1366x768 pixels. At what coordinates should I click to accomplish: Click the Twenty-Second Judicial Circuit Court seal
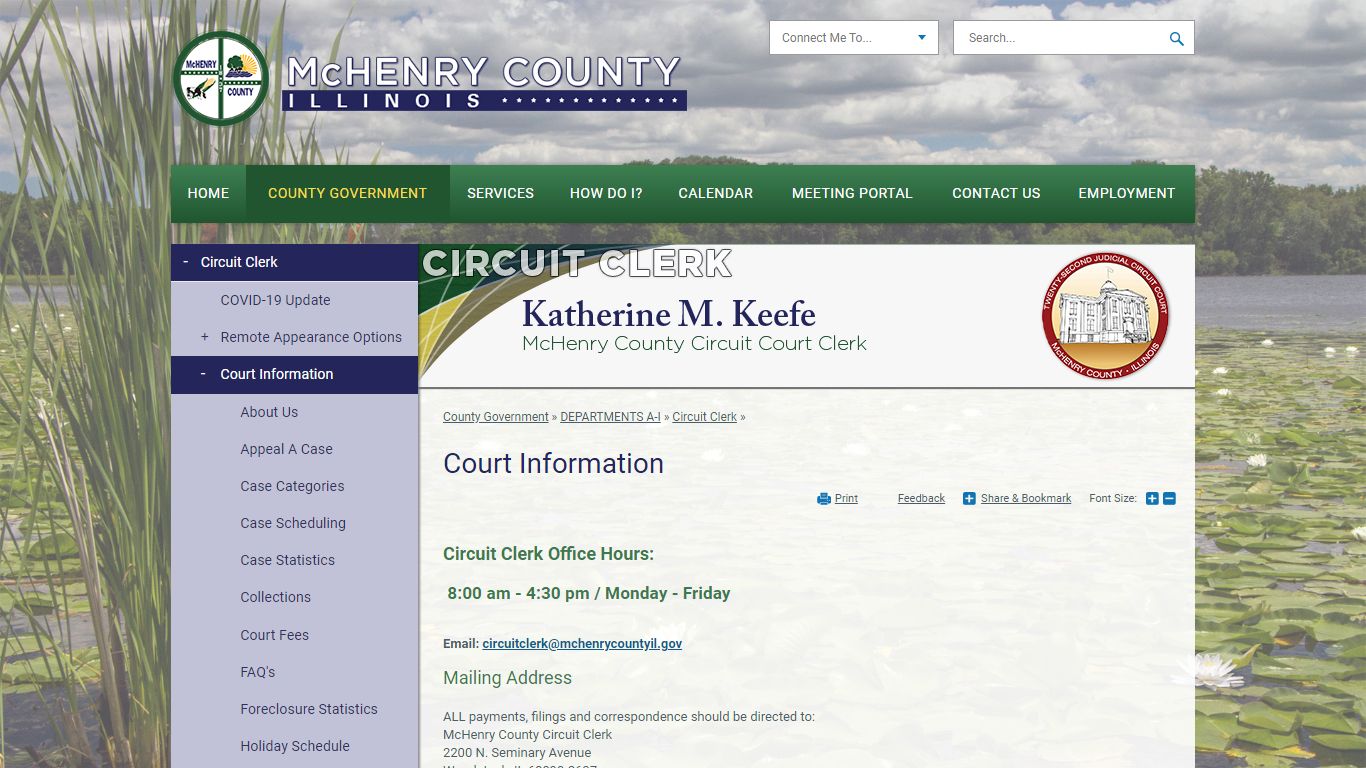1105,316
